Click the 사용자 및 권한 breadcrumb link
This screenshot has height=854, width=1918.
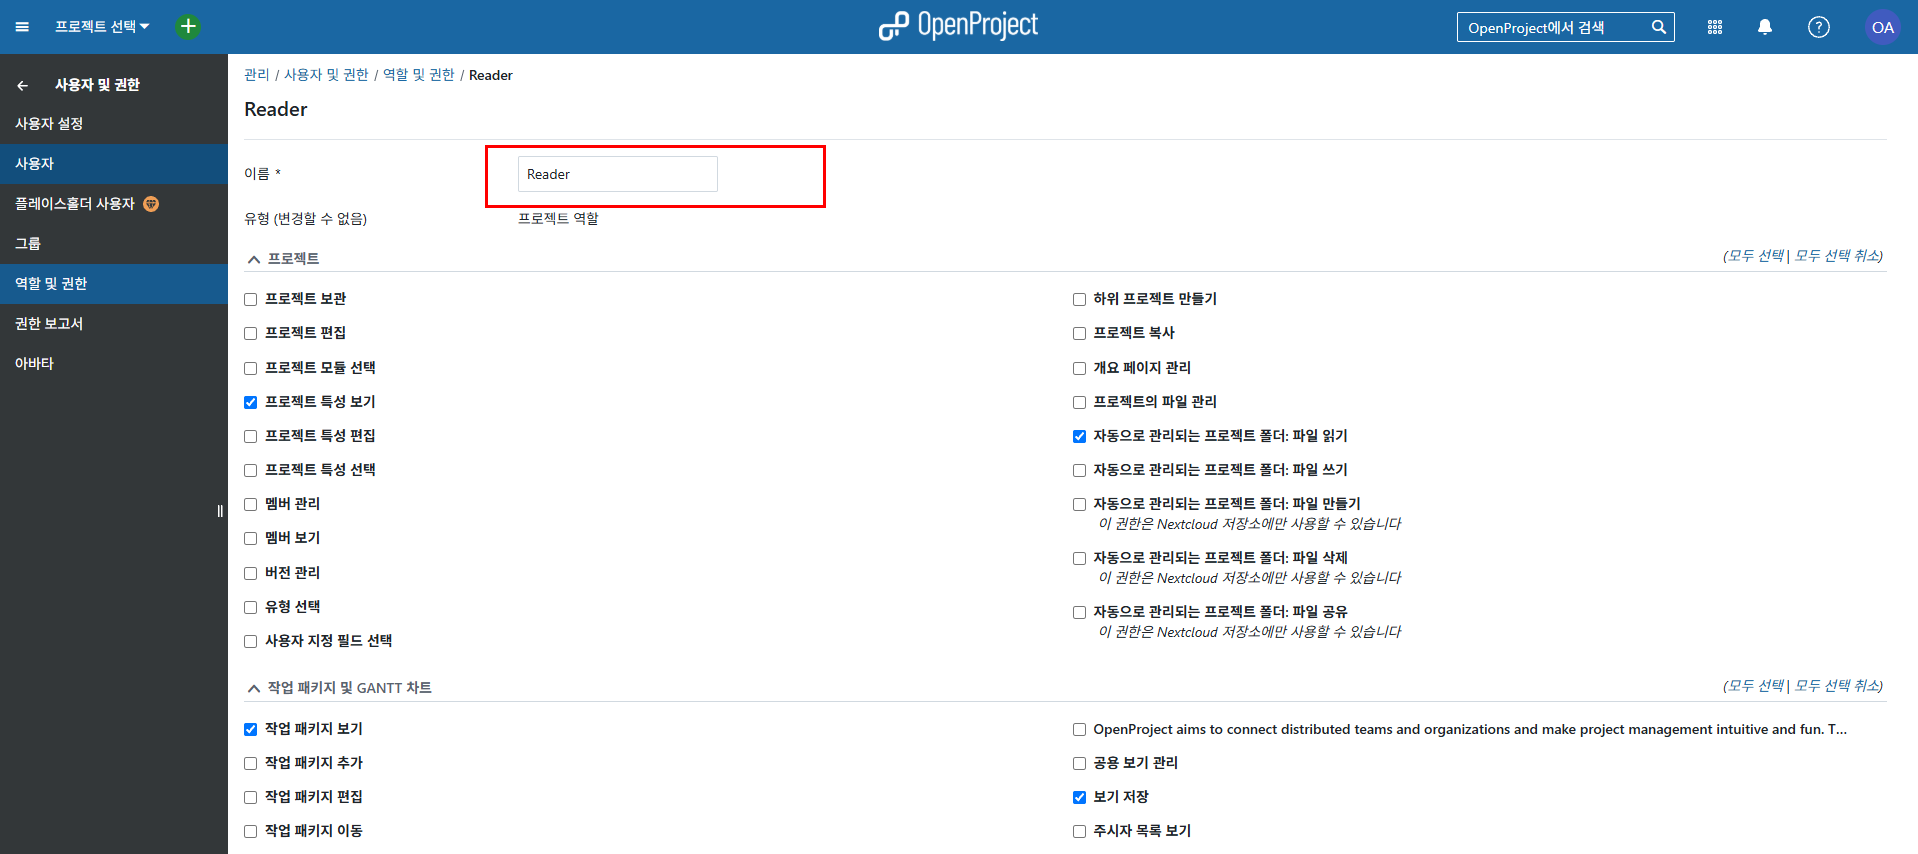coord(326,75)
